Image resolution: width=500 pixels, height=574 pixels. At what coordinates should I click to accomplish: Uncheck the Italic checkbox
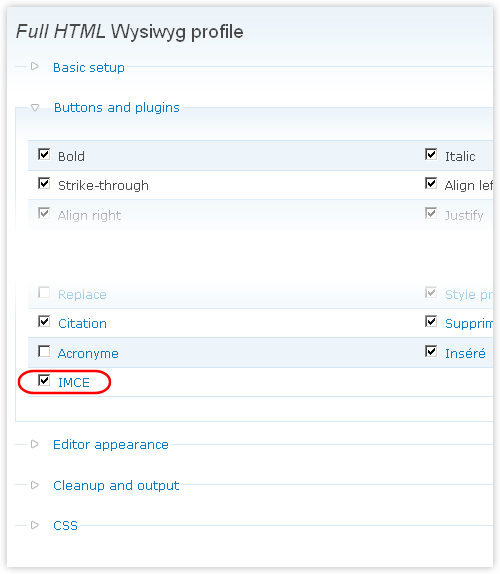click(x=431, y=154)
